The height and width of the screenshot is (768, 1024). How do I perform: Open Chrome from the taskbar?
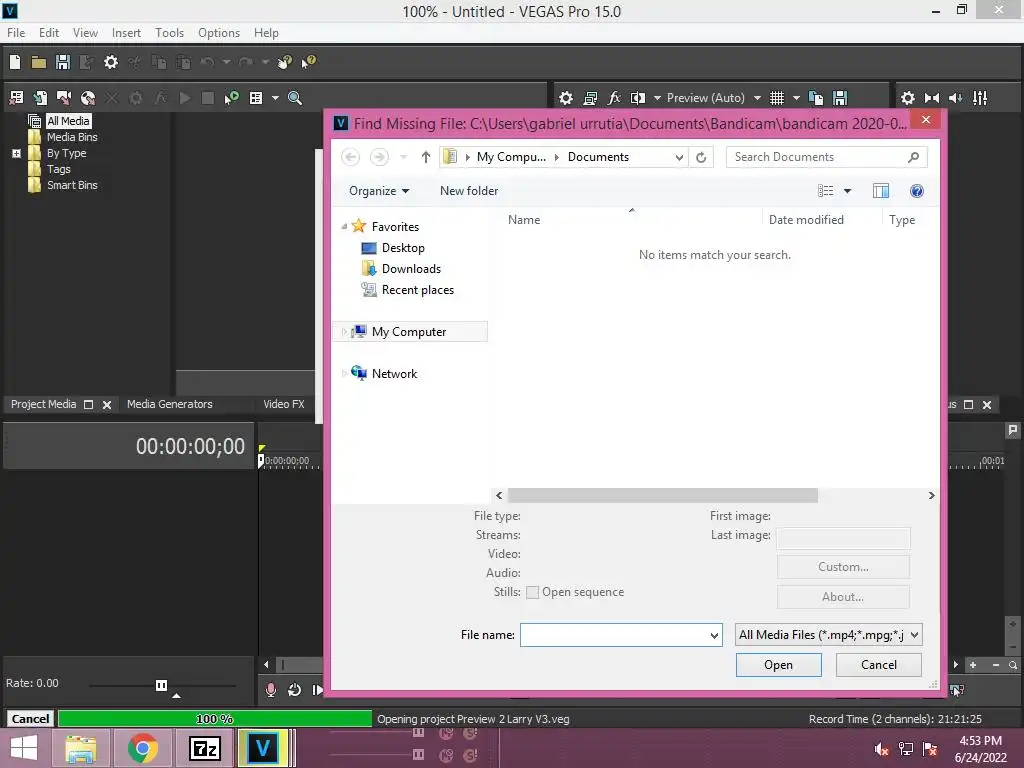pos(142,748)
